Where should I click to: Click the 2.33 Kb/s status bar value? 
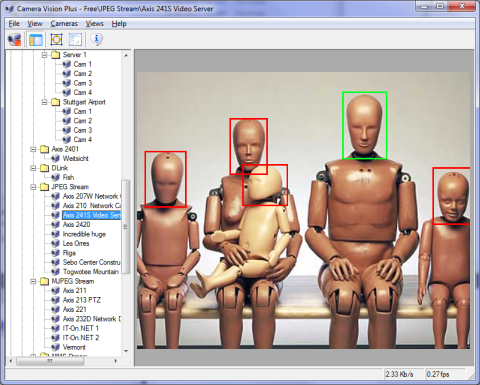coord(399,374)
